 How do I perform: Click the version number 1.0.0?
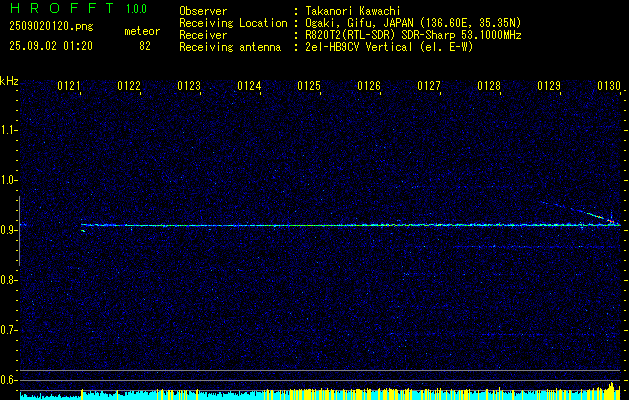coord(136,8)
